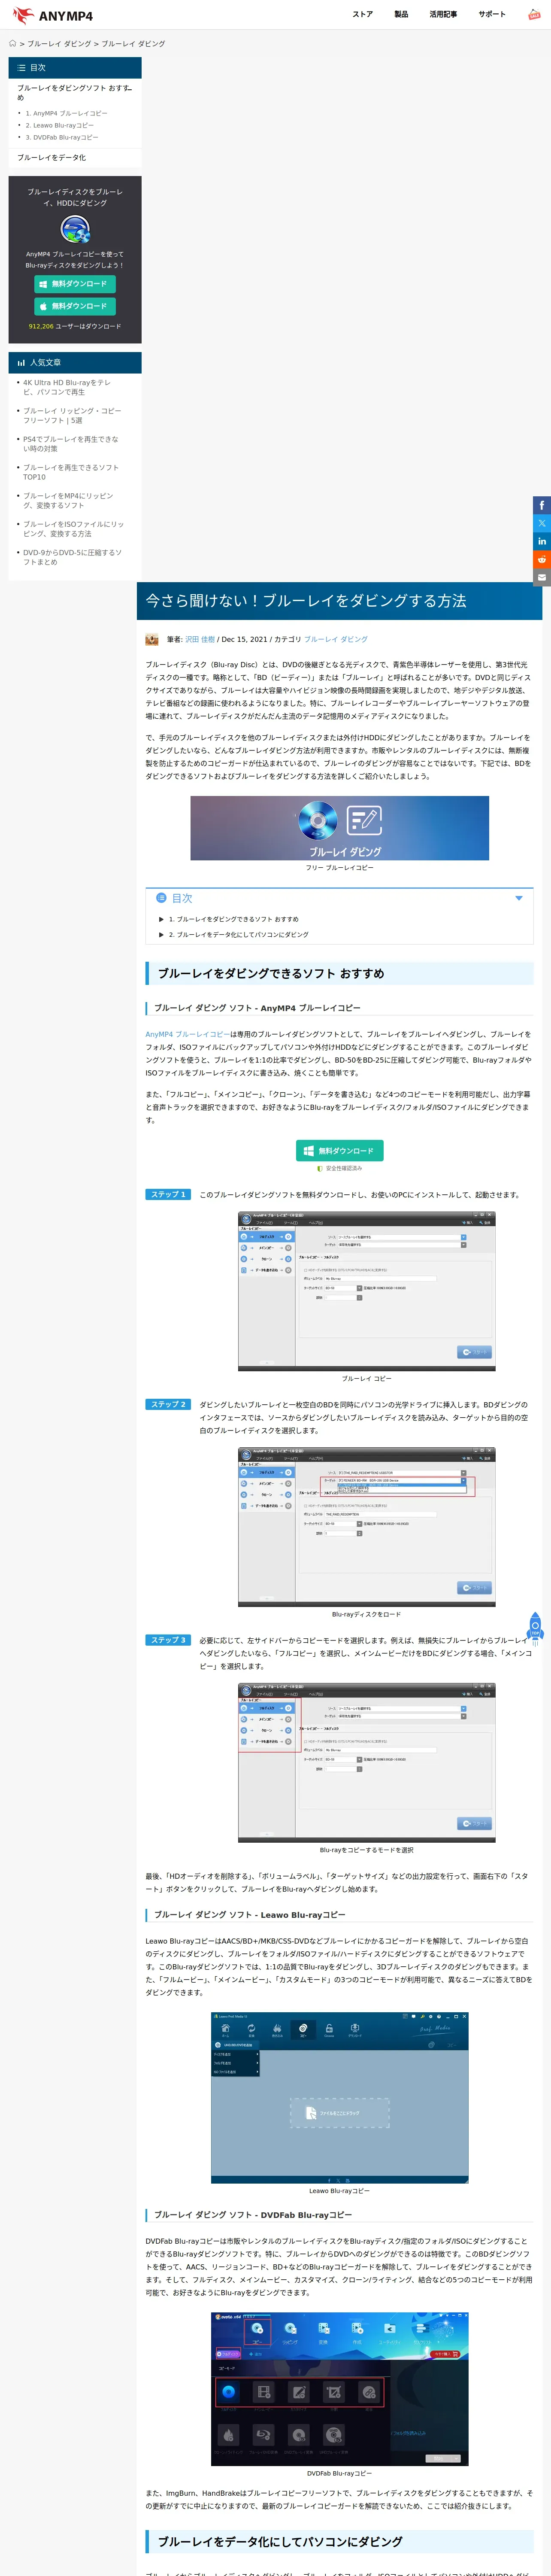This screenshot has width=551, height=2576.
Task: Open article 4K Ultra HD Blu-rayをテレビ、パソコンで再生
Action: (67, 387)
